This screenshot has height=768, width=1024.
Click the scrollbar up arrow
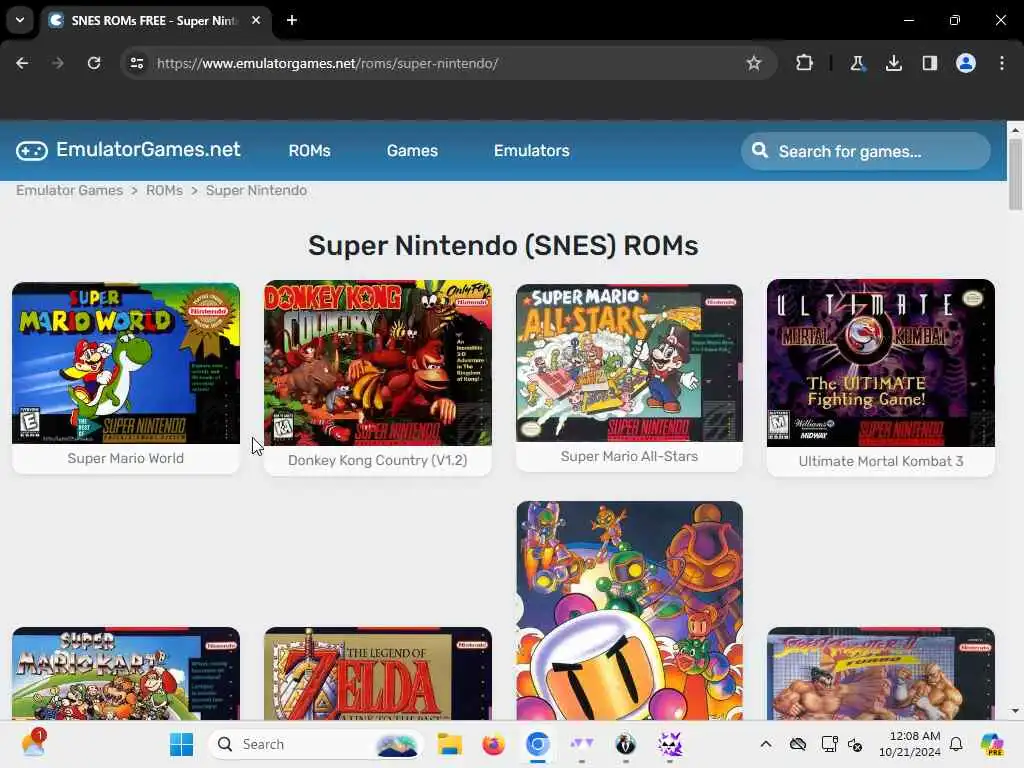click(x=1015, y=129)
